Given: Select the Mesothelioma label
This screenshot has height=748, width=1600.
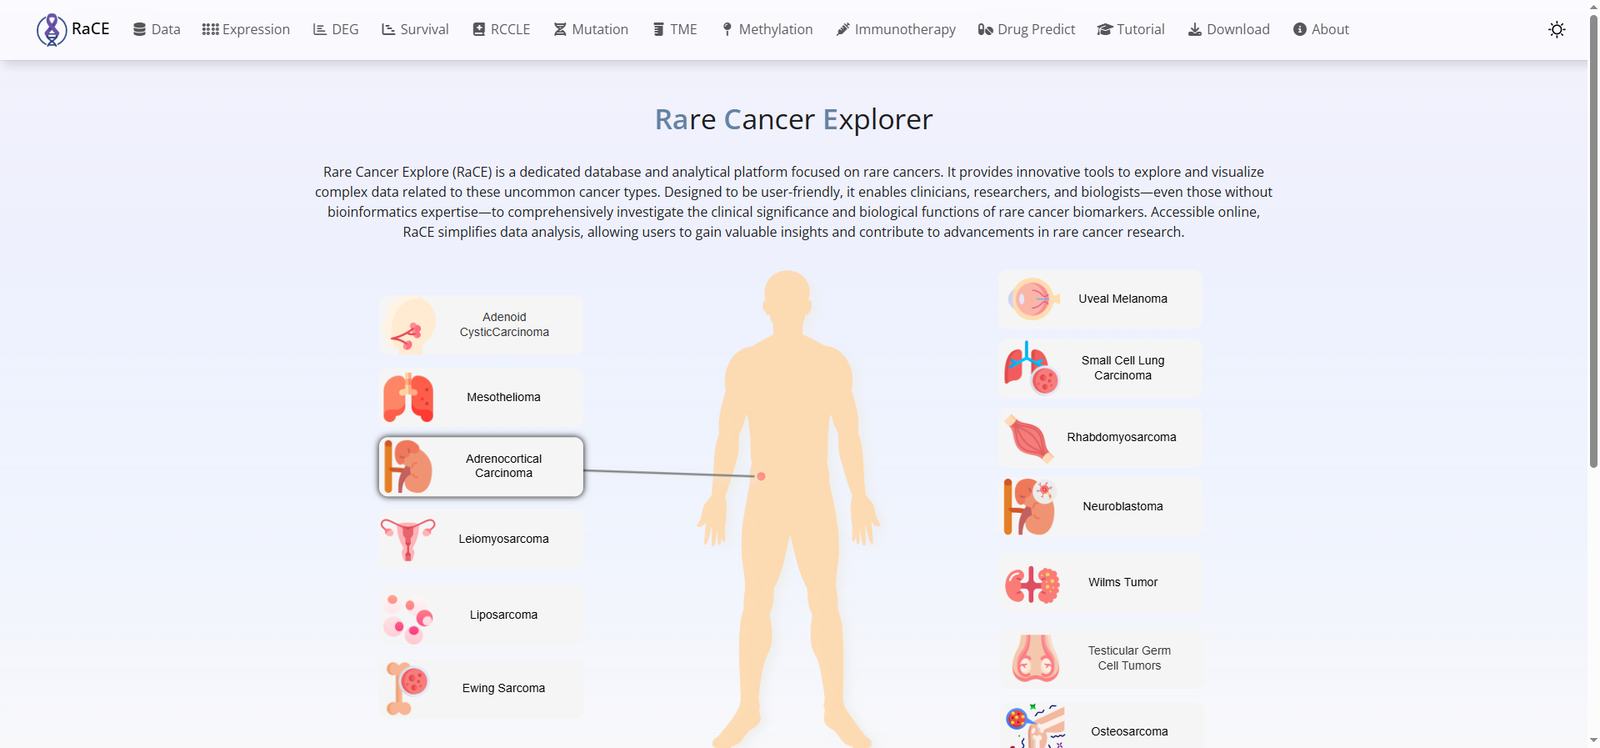Looking at the screenshot, I should (x=504, y=397).
